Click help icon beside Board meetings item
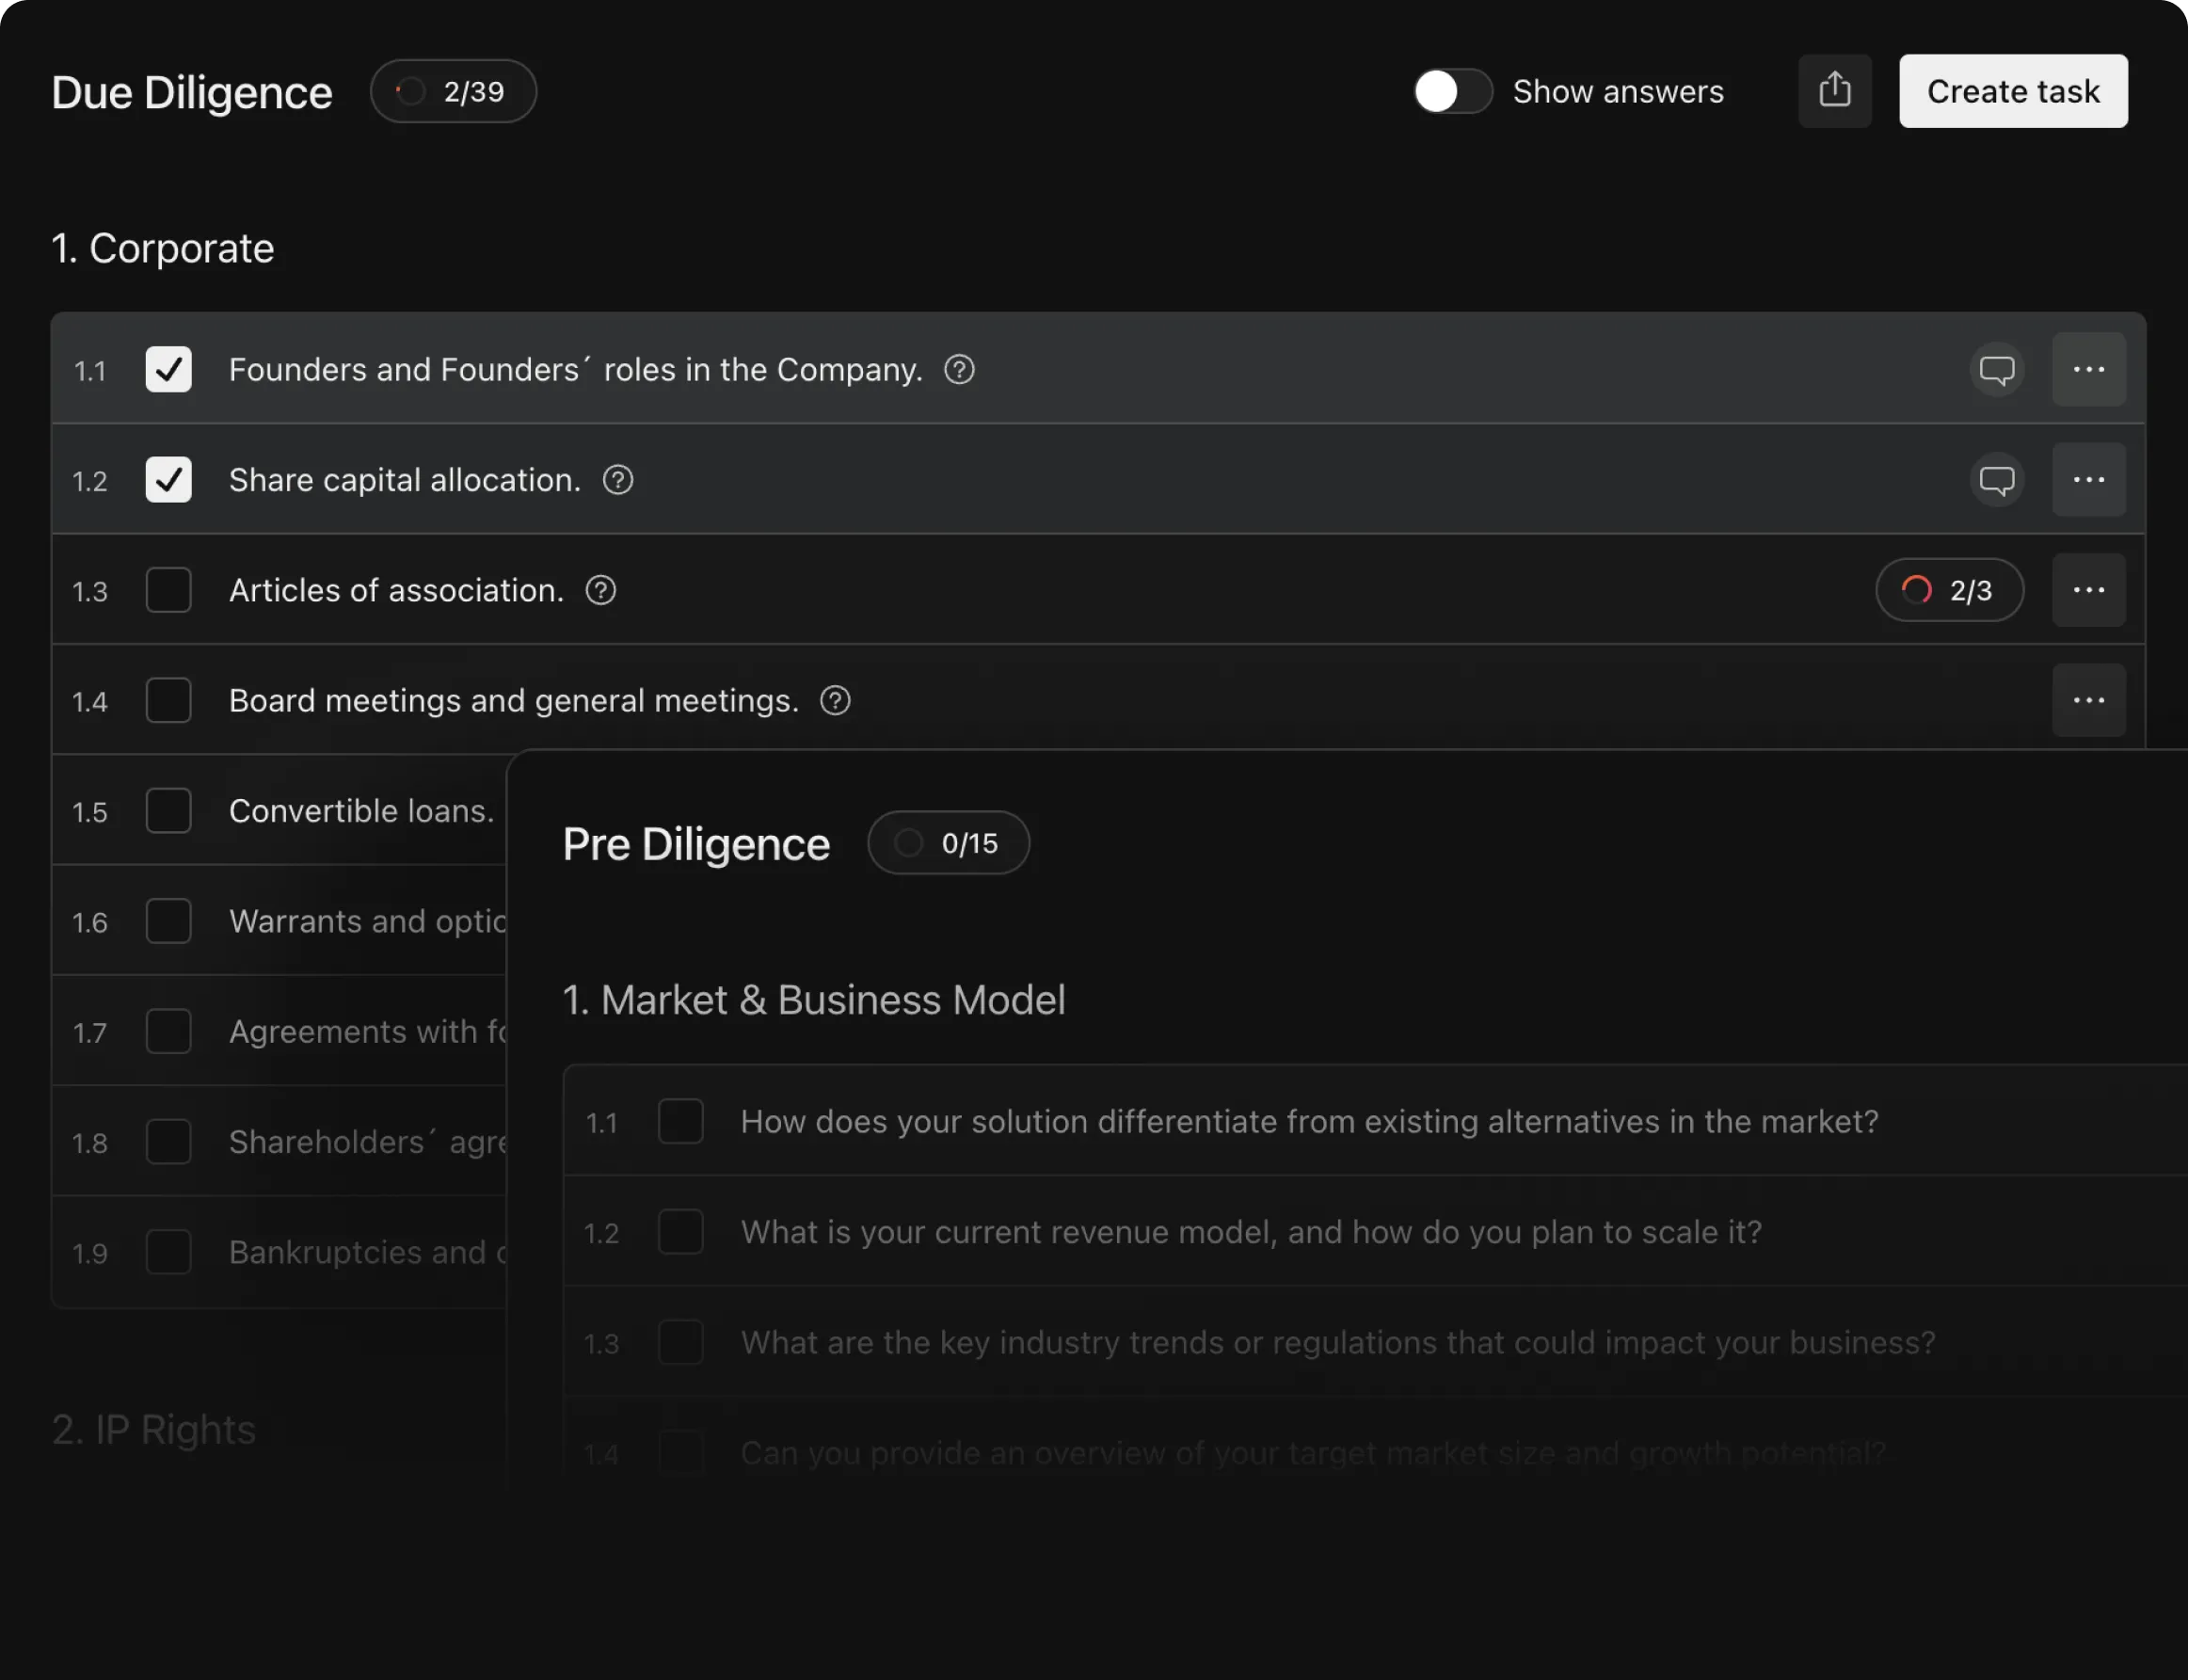 tap(835, 701)
